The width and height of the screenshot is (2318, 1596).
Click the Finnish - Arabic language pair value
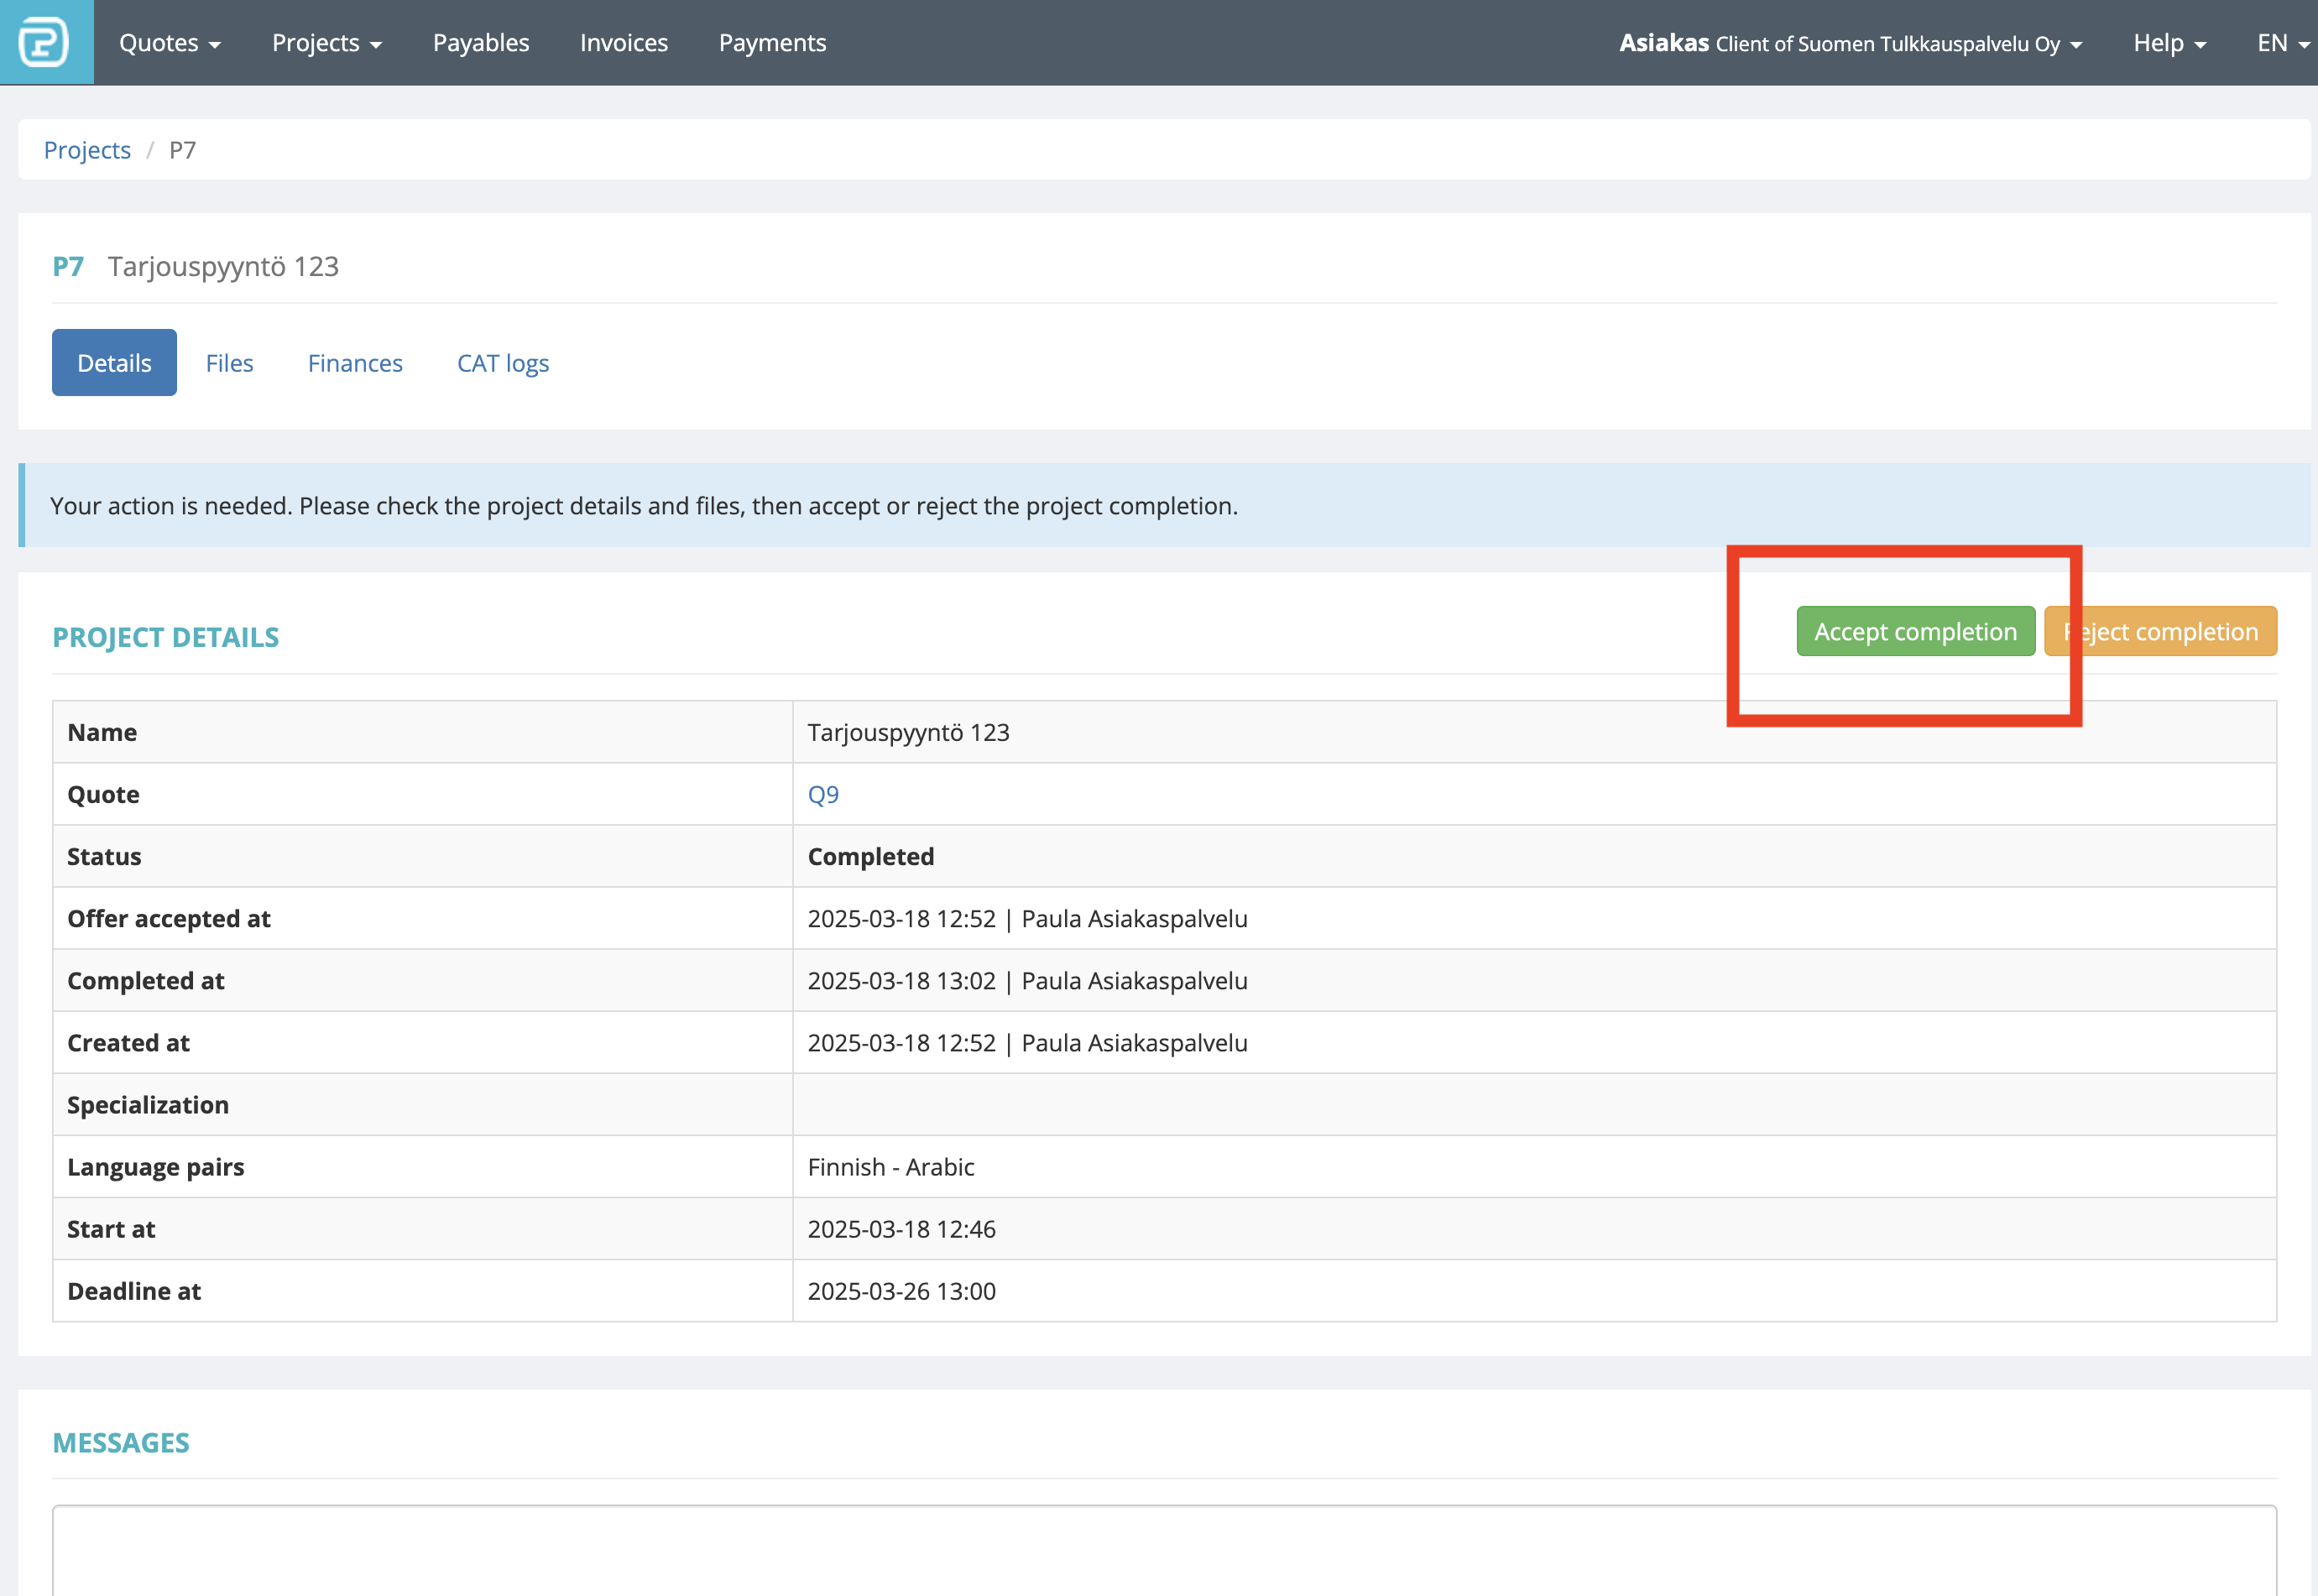click(x=890, y=1167)
